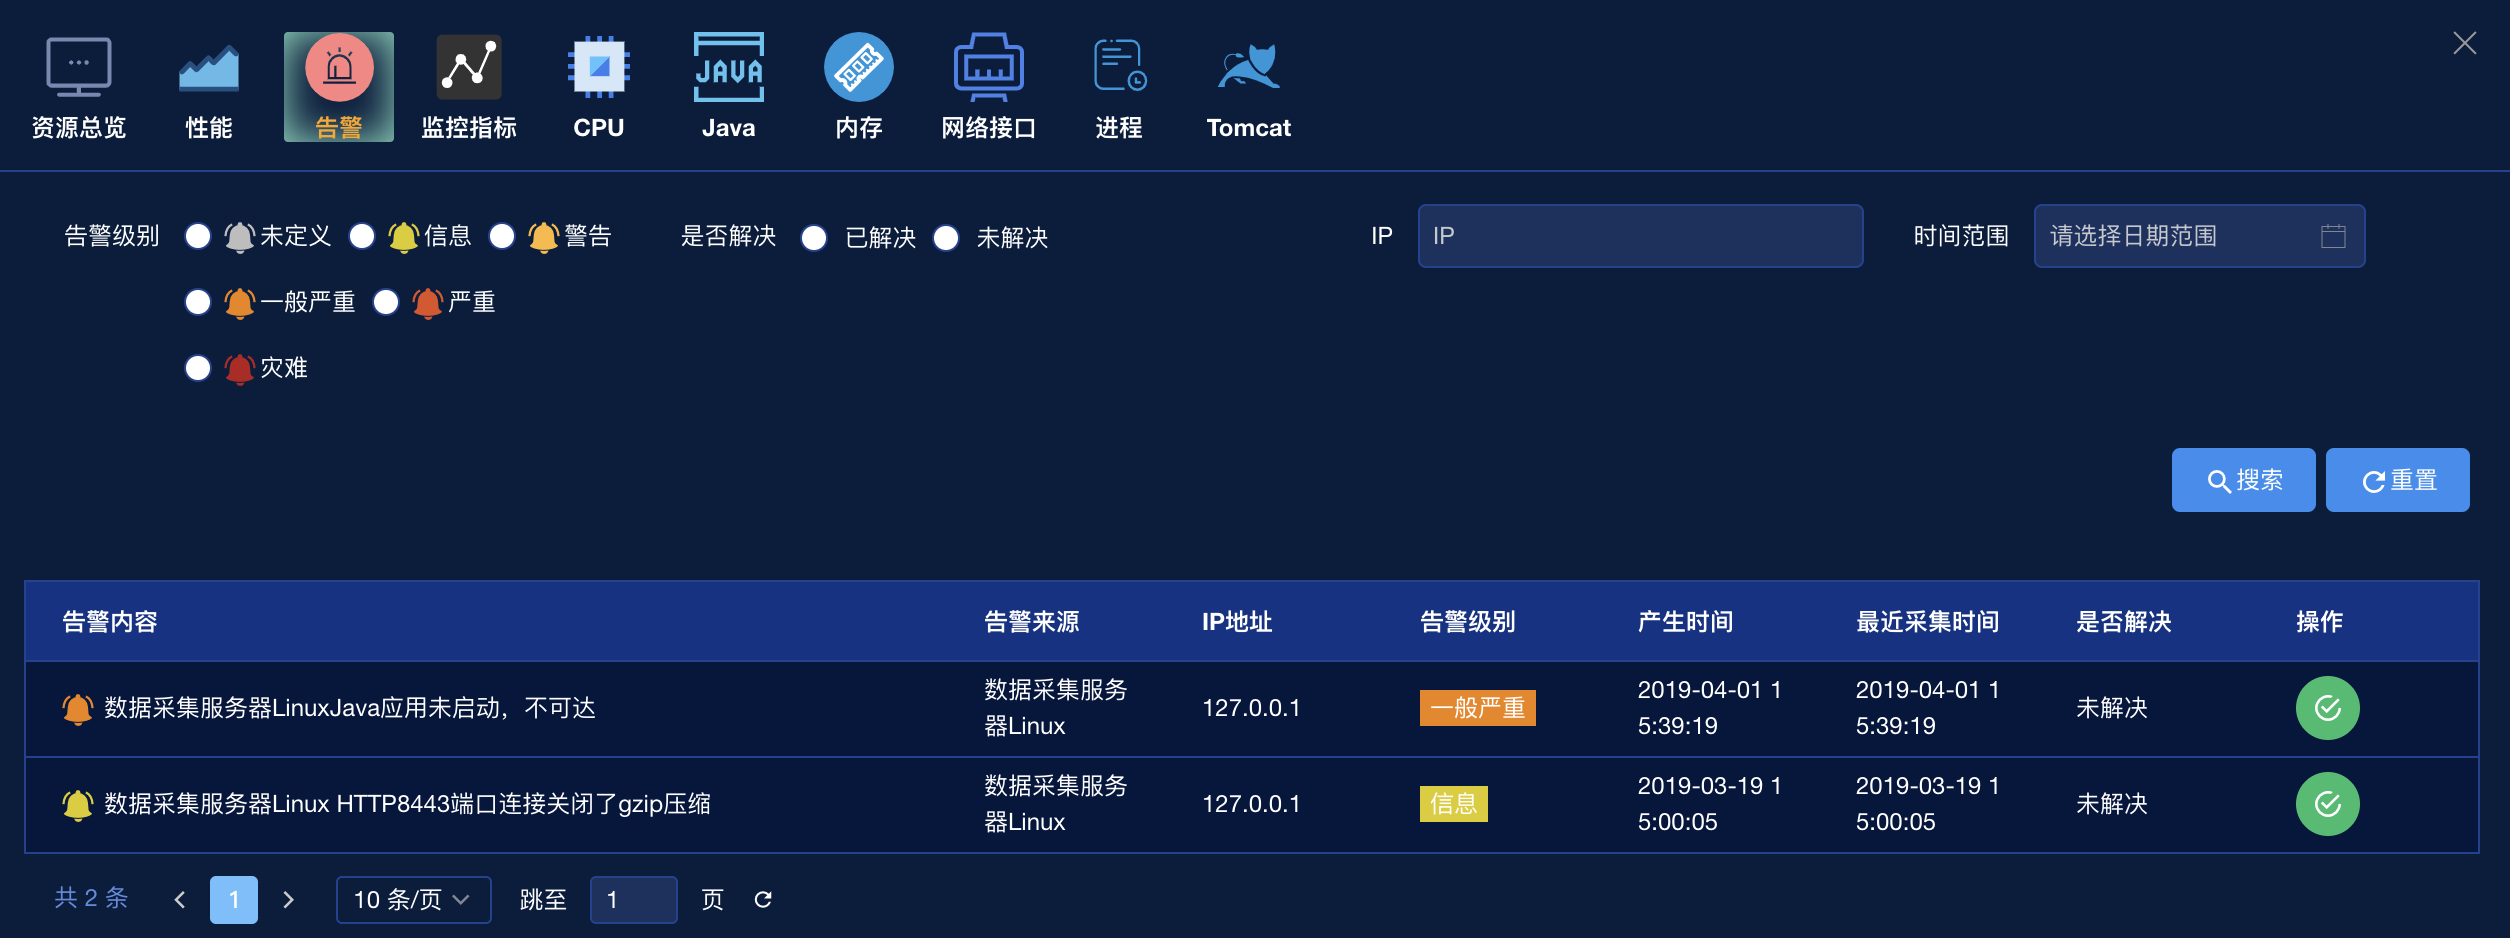Screen dimensions: 2510x938
Task: Click the 告警内容 column header
Action: click(x=110, y=622)
